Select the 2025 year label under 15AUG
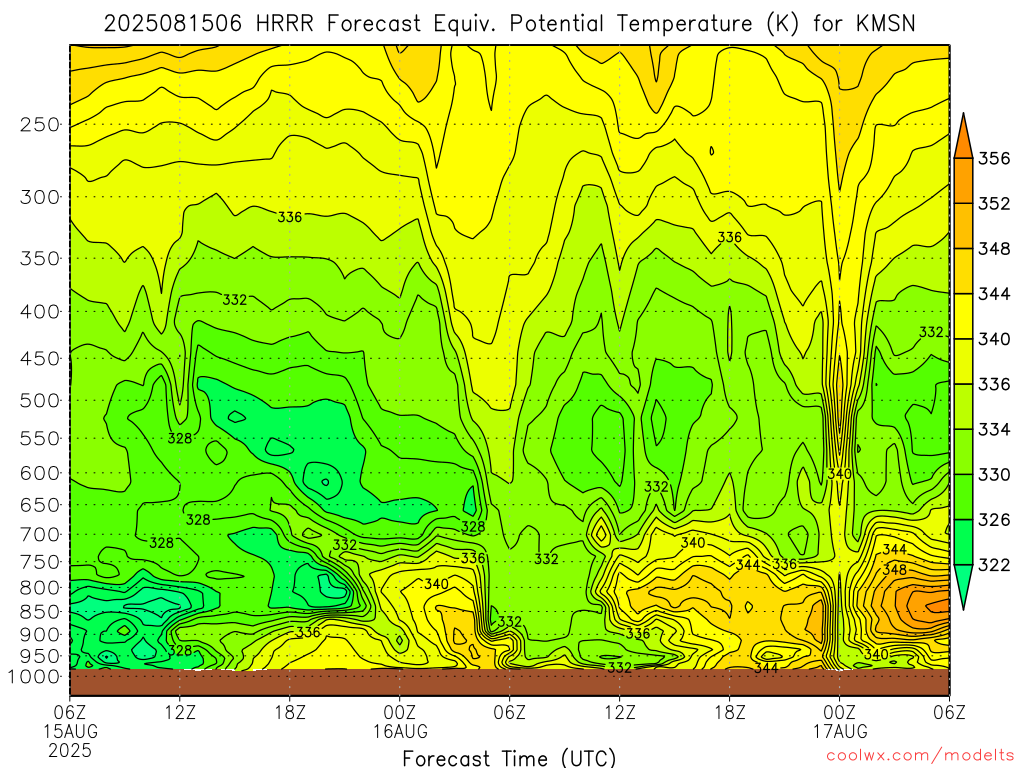 click(71, 750)
